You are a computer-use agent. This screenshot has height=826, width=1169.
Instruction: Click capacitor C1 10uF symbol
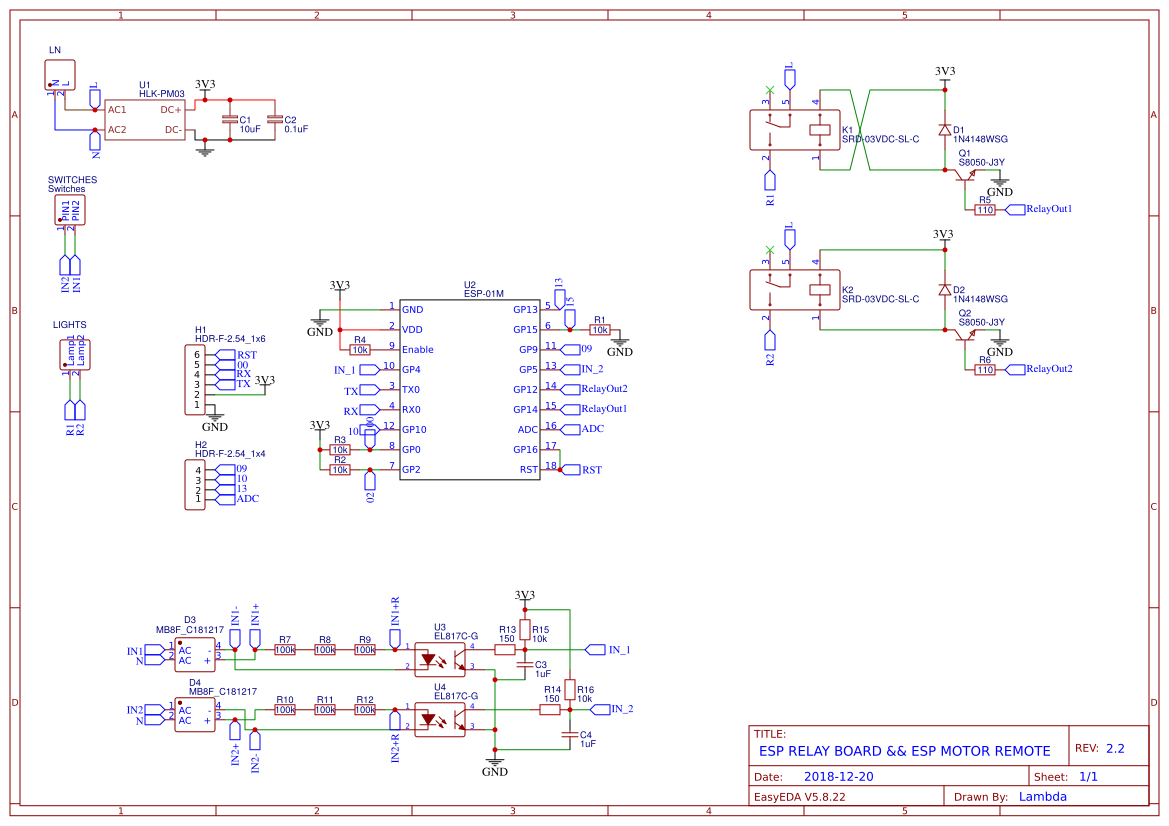232,120
